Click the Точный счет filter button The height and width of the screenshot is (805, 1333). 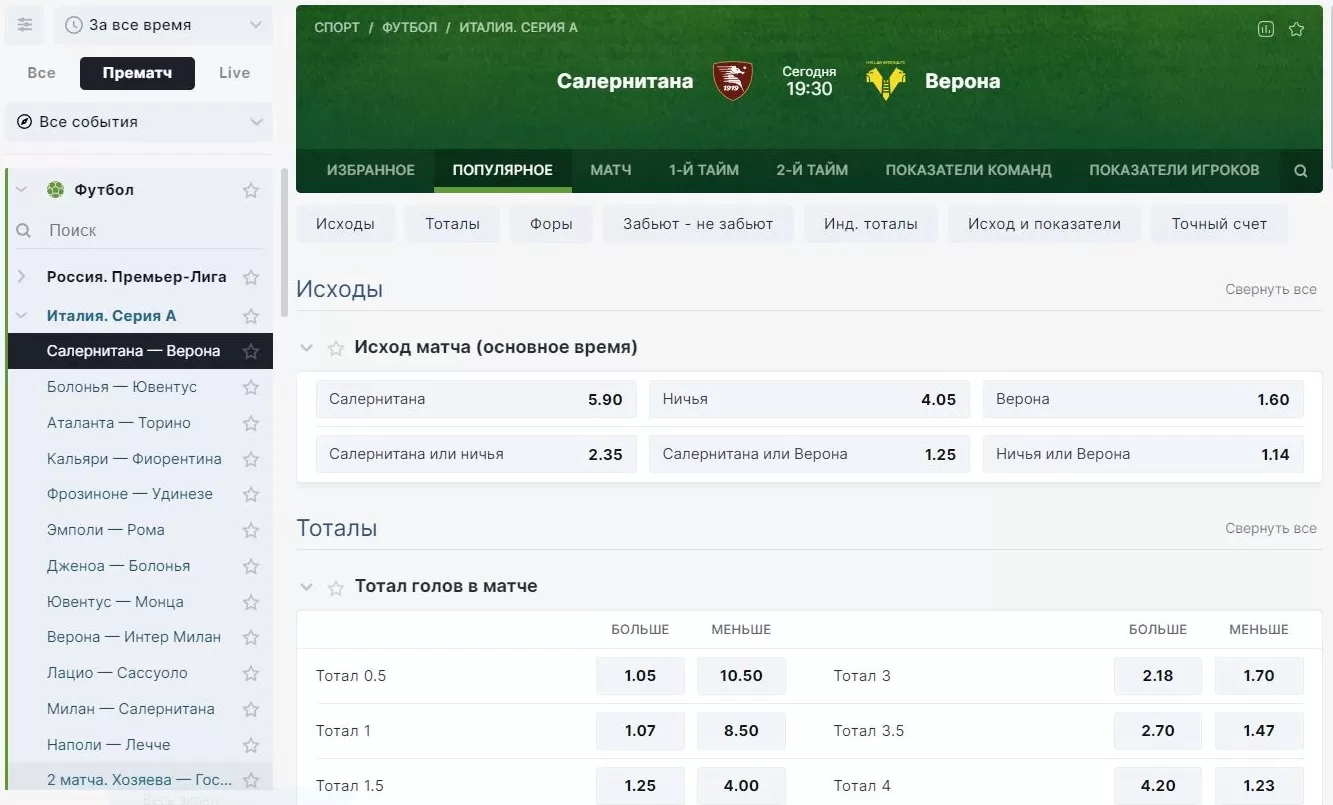1218,224
